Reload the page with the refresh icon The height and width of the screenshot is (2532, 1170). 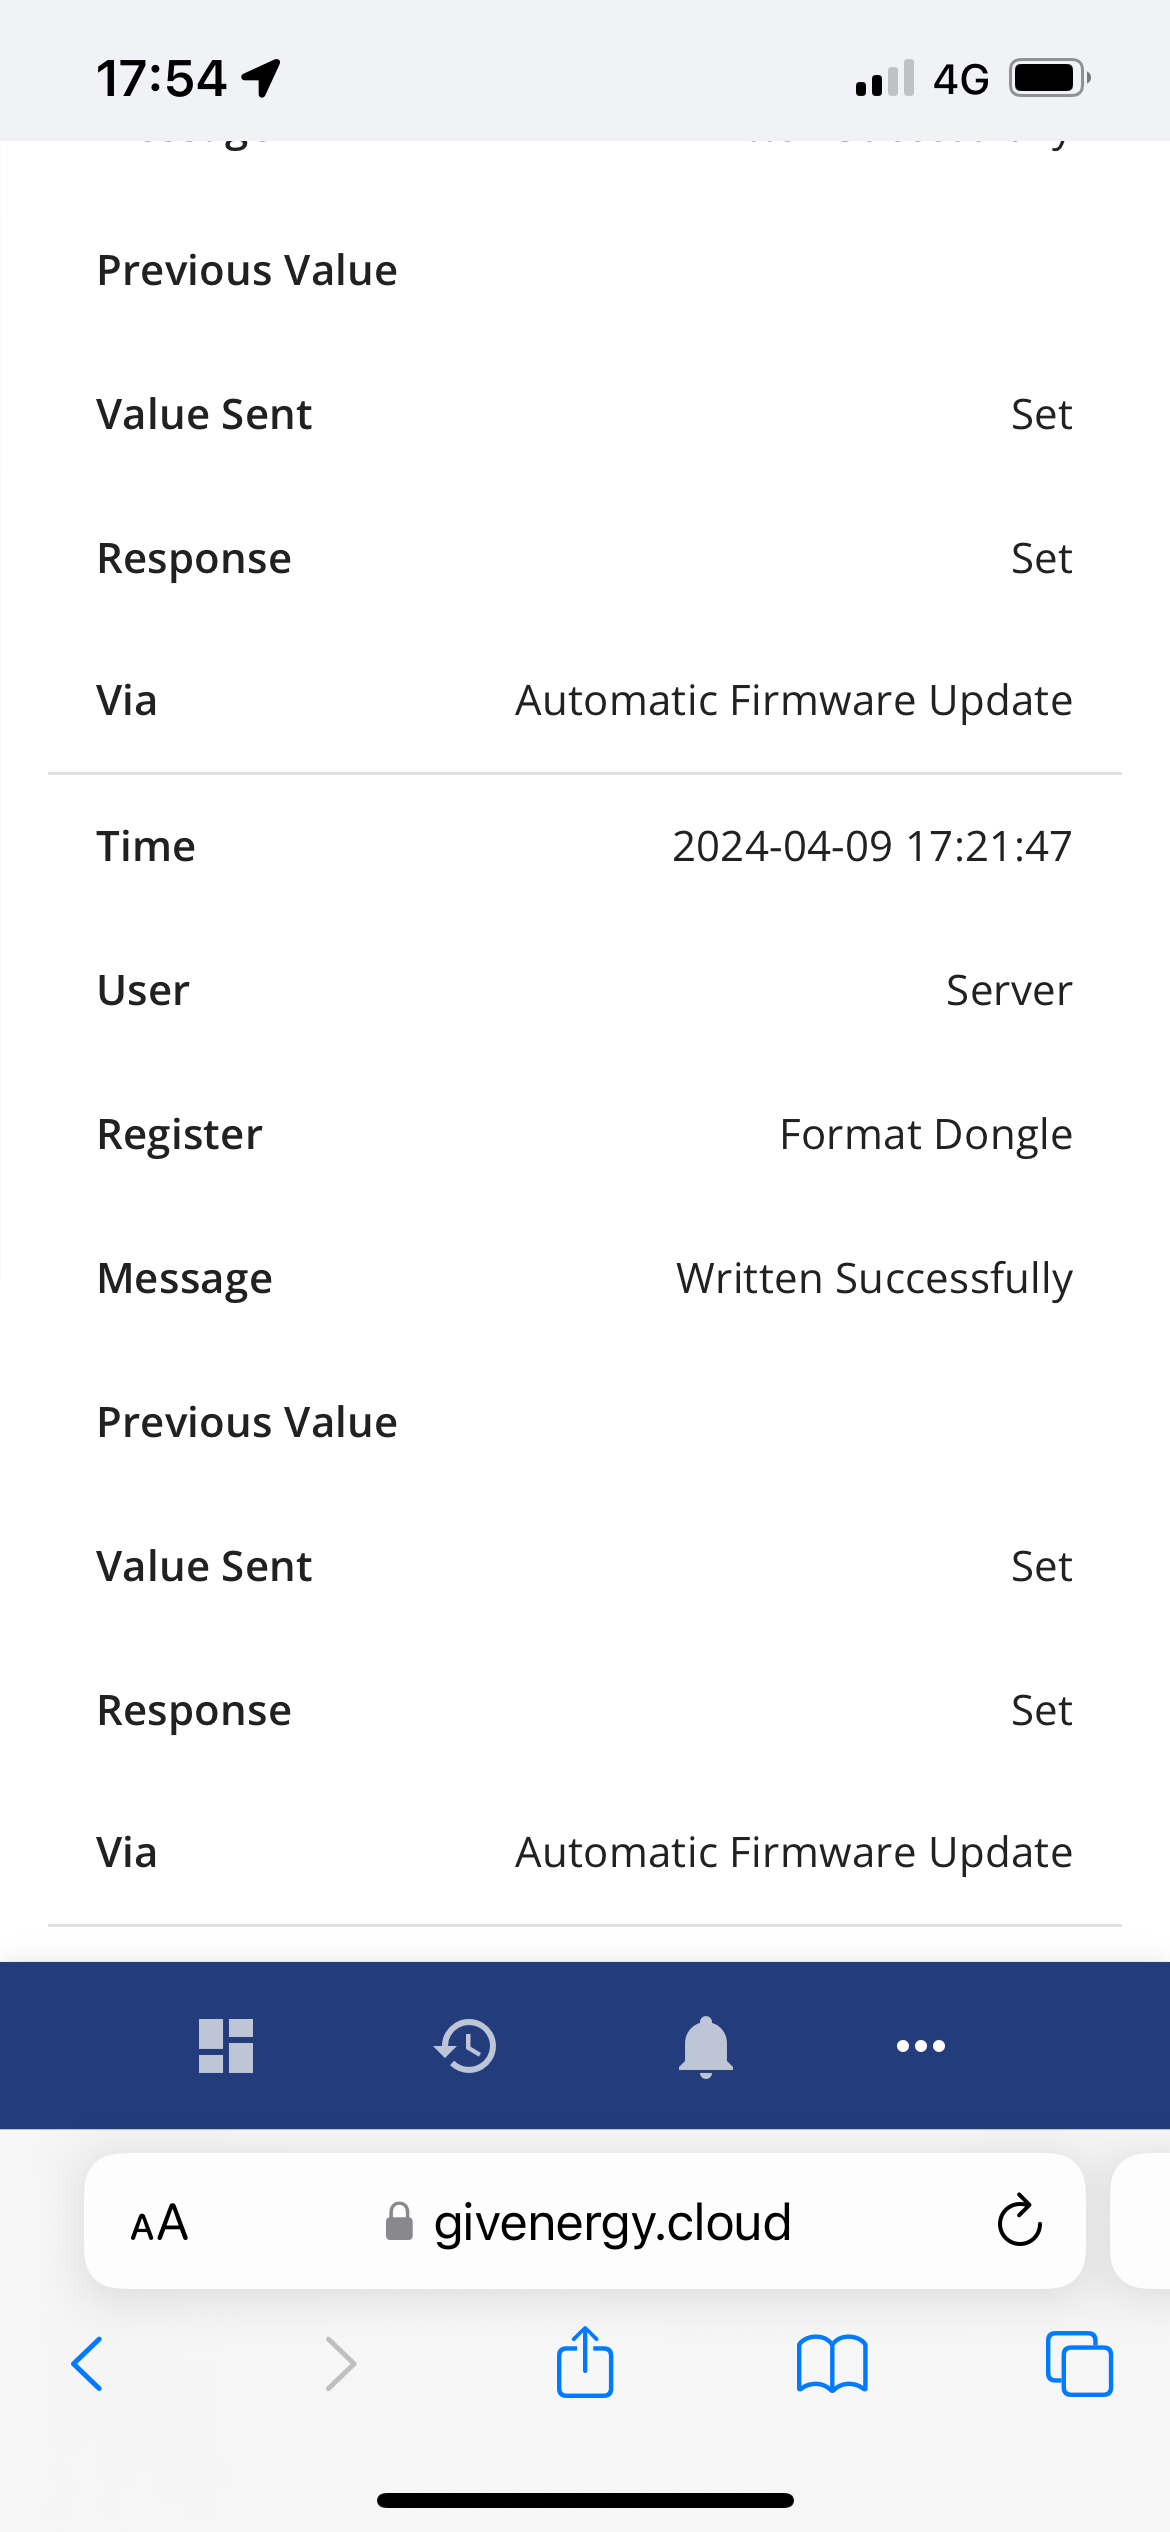[1020, 2221]
